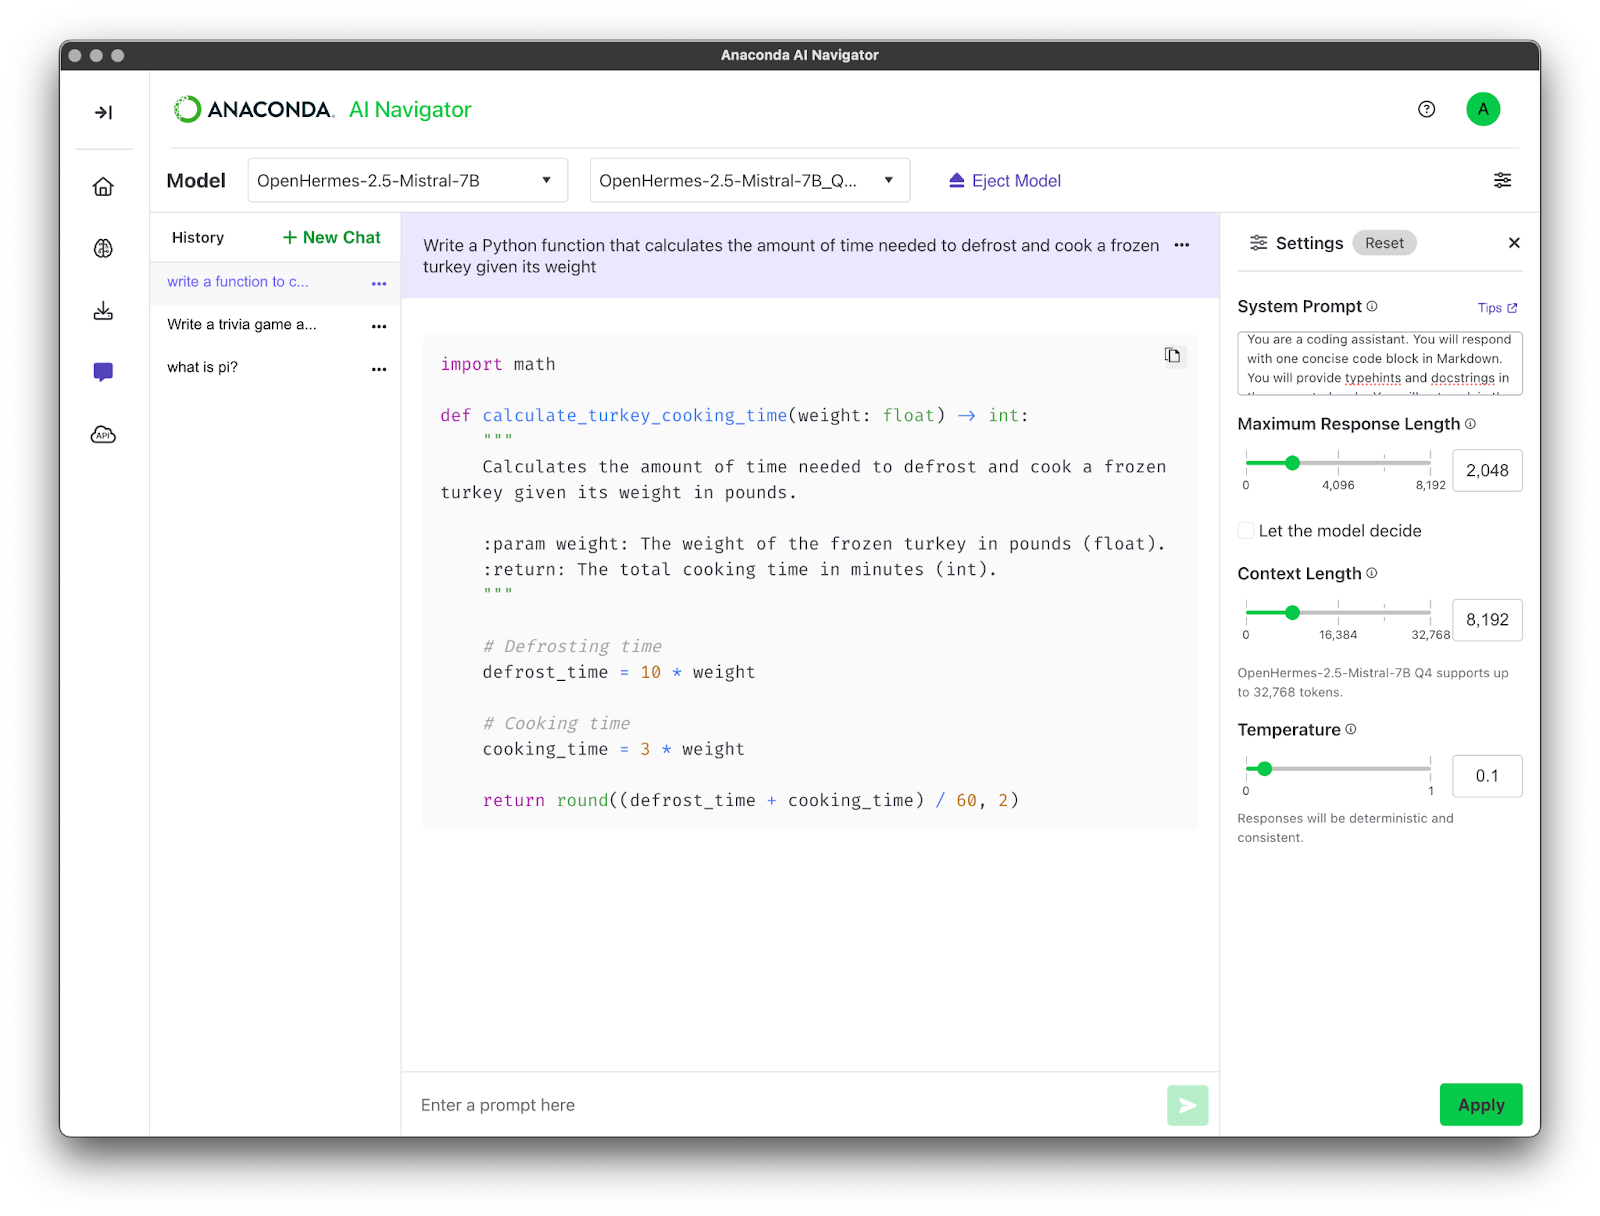Click the Anaconda logo
1600x1216 pixels.
coord(253,109)
